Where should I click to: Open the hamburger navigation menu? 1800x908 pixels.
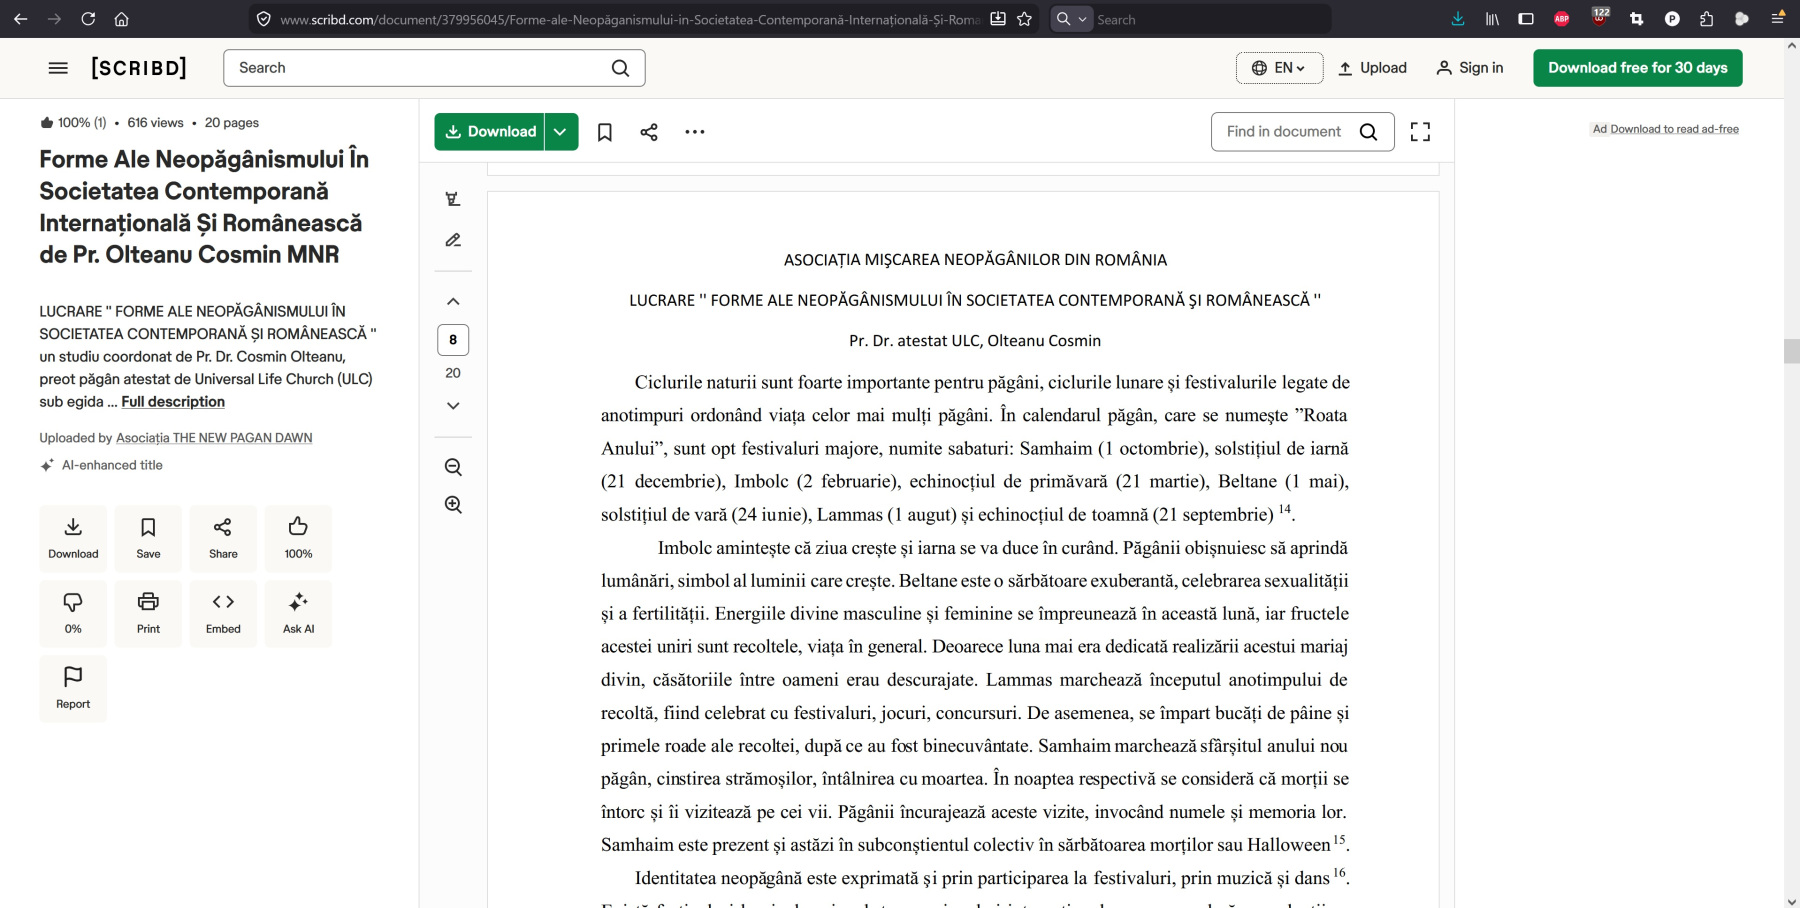pyautogui.click(x=58, y=68)
